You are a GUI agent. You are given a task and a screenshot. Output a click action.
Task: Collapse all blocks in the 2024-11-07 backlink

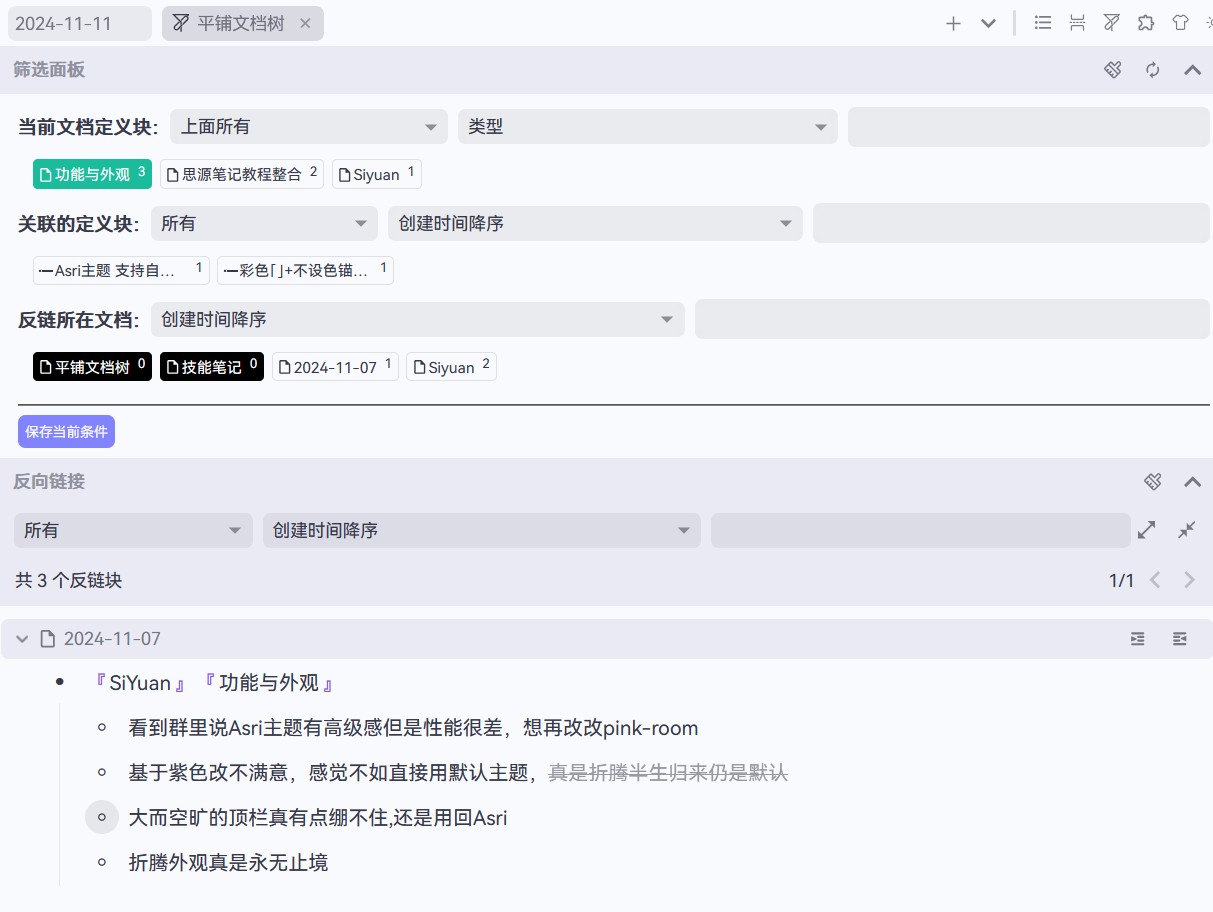point(1179,638)
